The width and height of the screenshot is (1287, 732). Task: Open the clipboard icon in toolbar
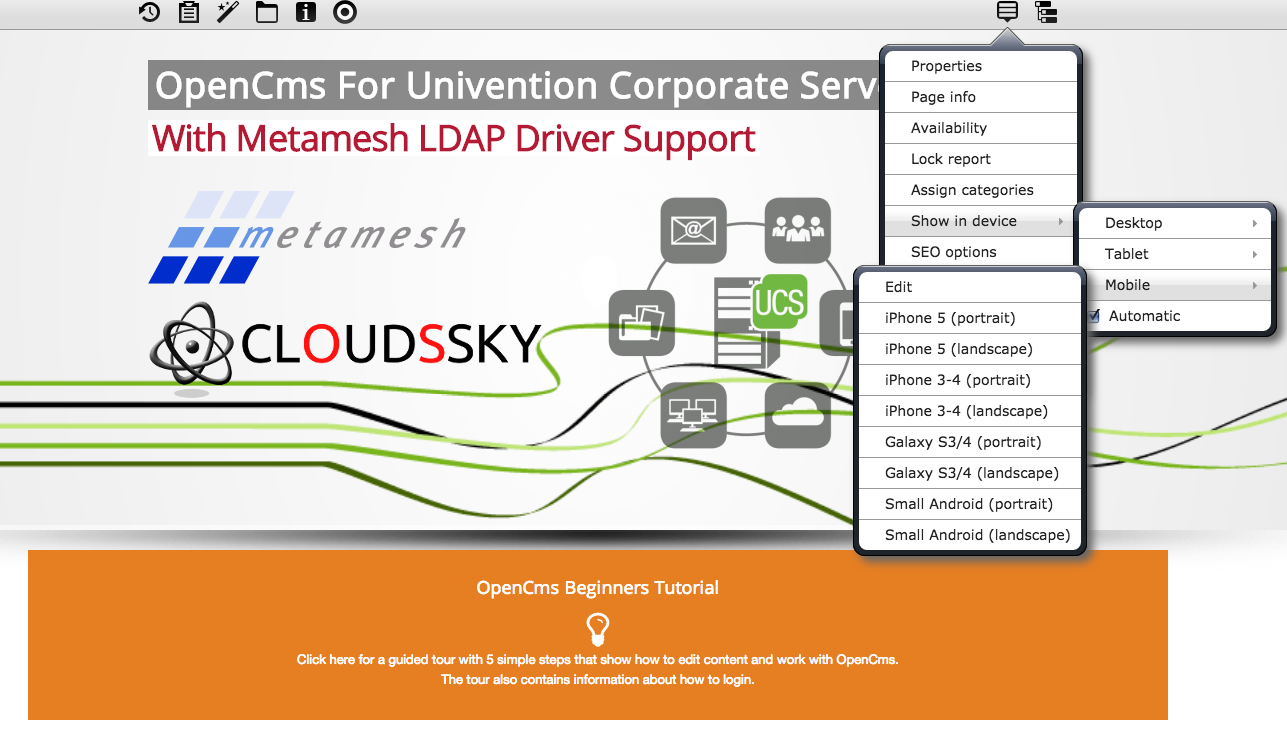tap(188, 12)
